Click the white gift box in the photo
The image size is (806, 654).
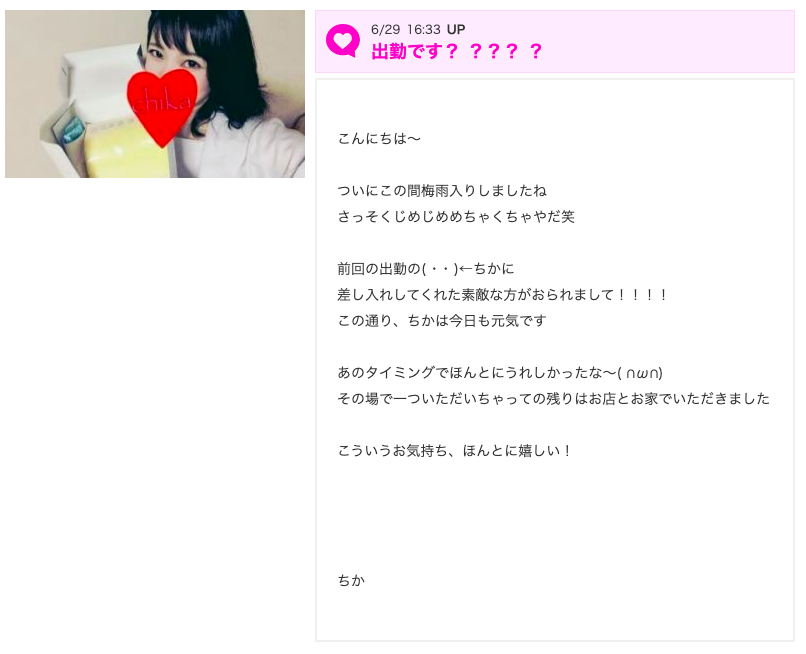(x=99, y=85)
